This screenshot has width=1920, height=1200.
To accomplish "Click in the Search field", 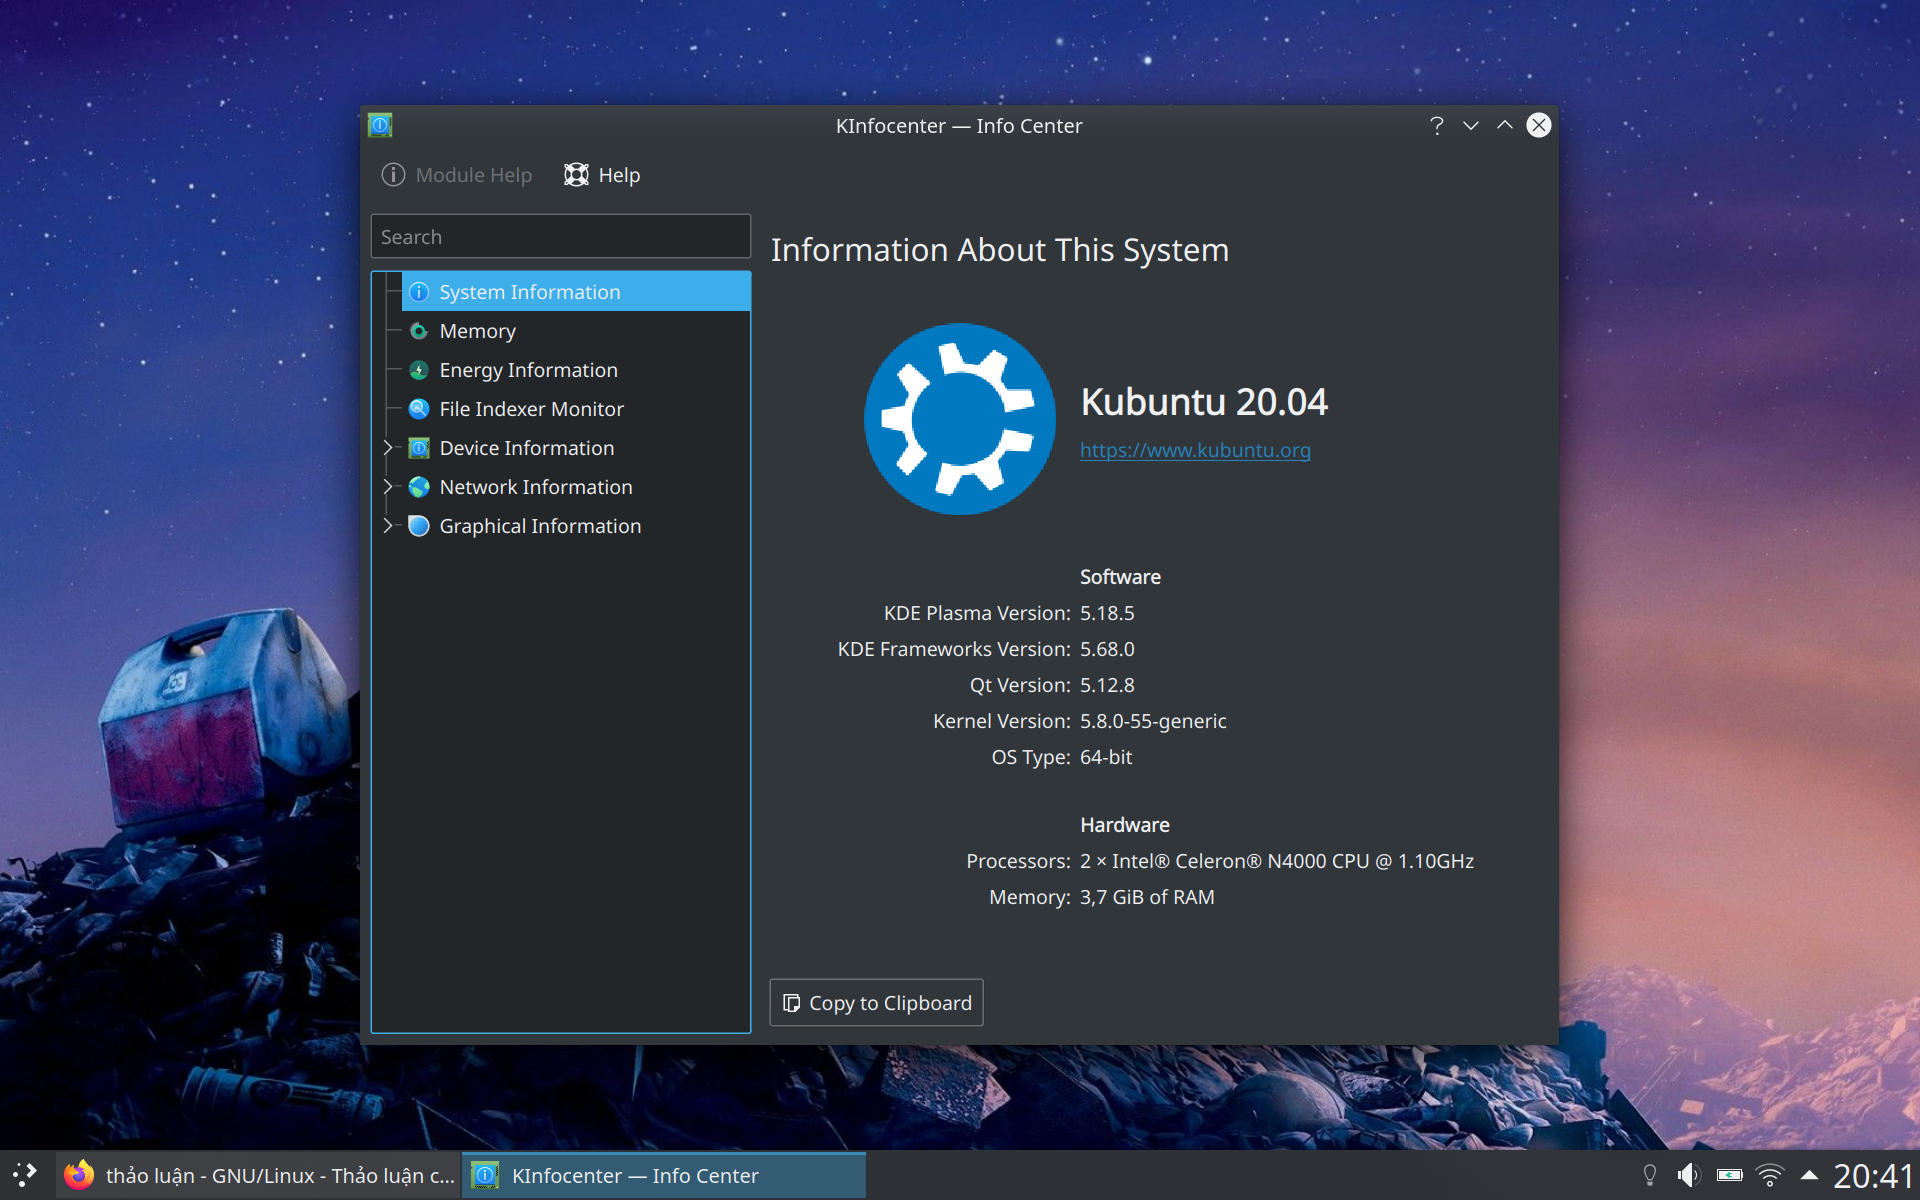I will point(560,236).
